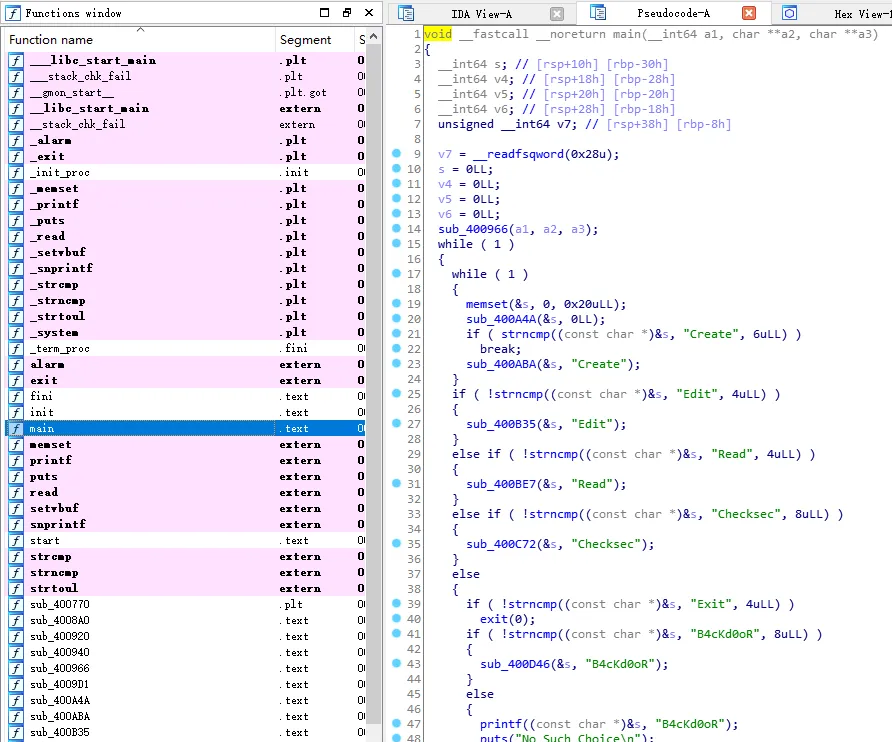Click sub_400966 call in pseudocode
The width and height of the screenshot is (892, 742).
pos(473,229)
